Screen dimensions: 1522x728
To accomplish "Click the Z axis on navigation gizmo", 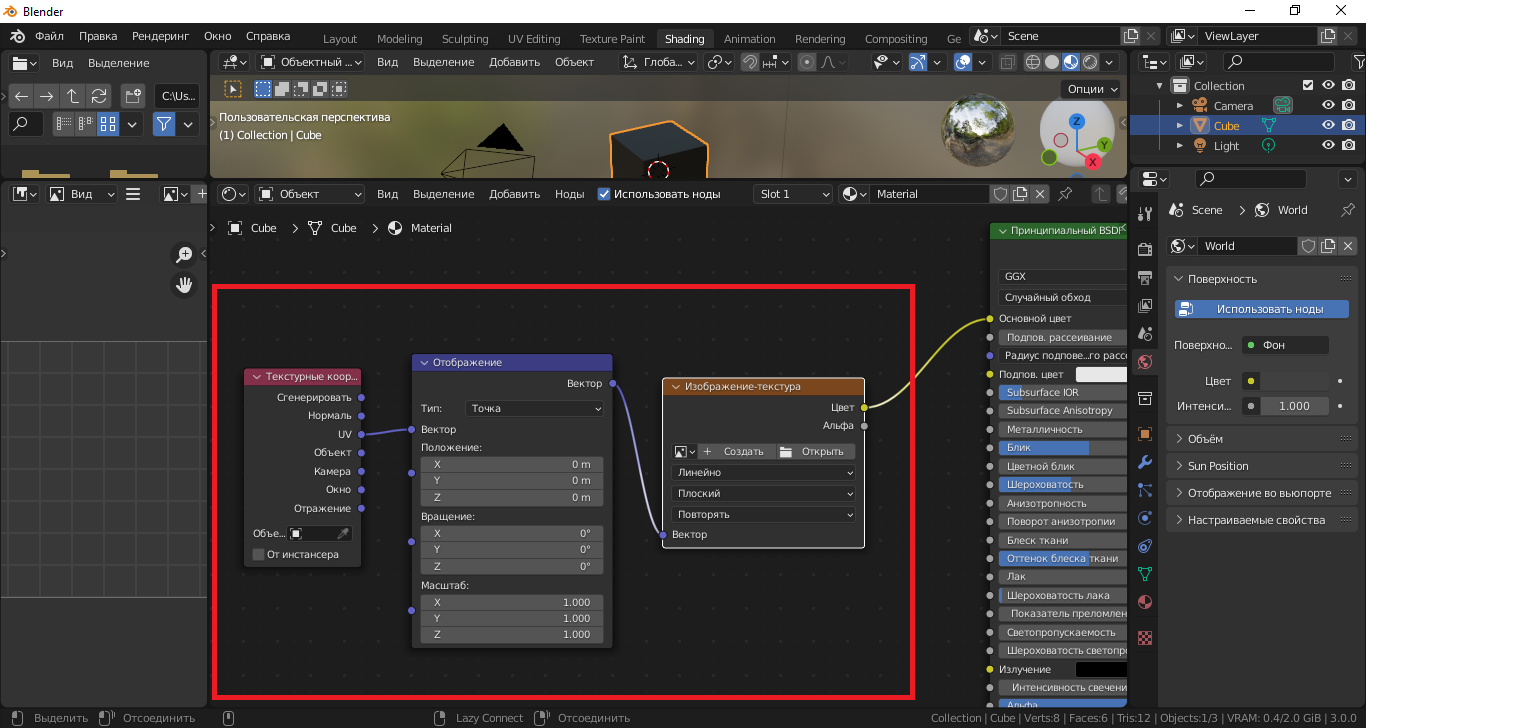I will click(x=1076, y=121).
